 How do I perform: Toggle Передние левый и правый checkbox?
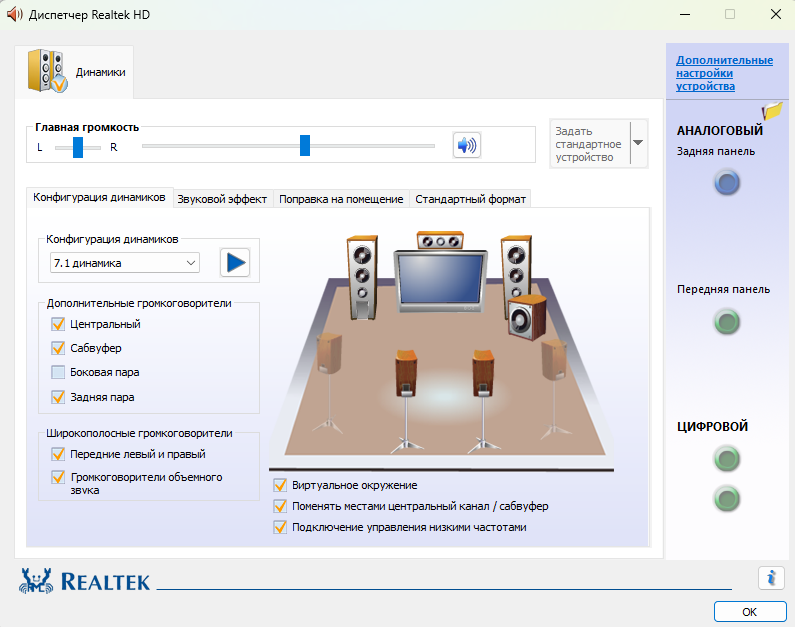pyautogui.click(x=58, y=454)
